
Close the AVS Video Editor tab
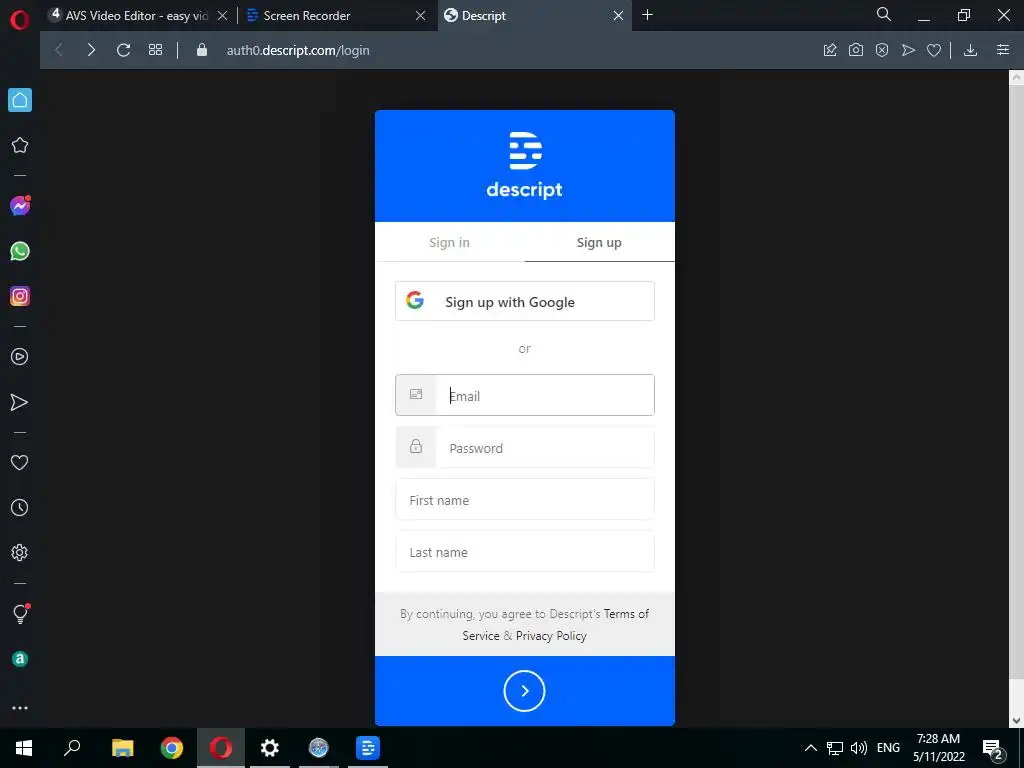[222, 16]
